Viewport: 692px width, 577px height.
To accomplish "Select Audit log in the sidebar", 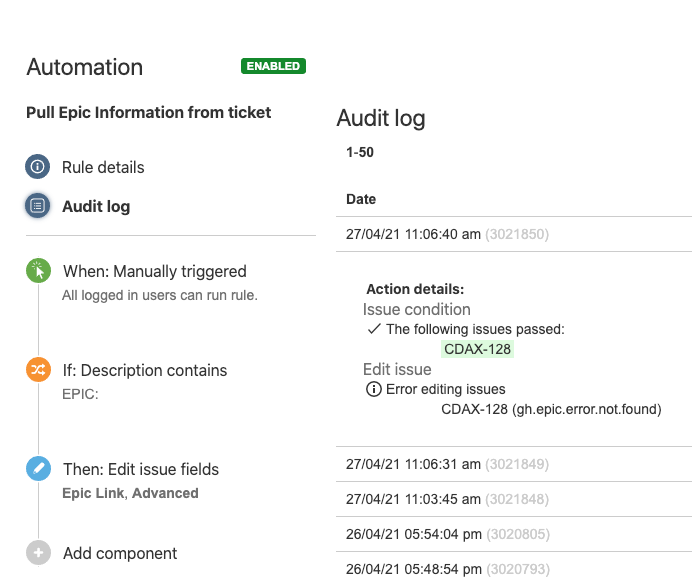I will pyautogui.click(x=96, y=207).
